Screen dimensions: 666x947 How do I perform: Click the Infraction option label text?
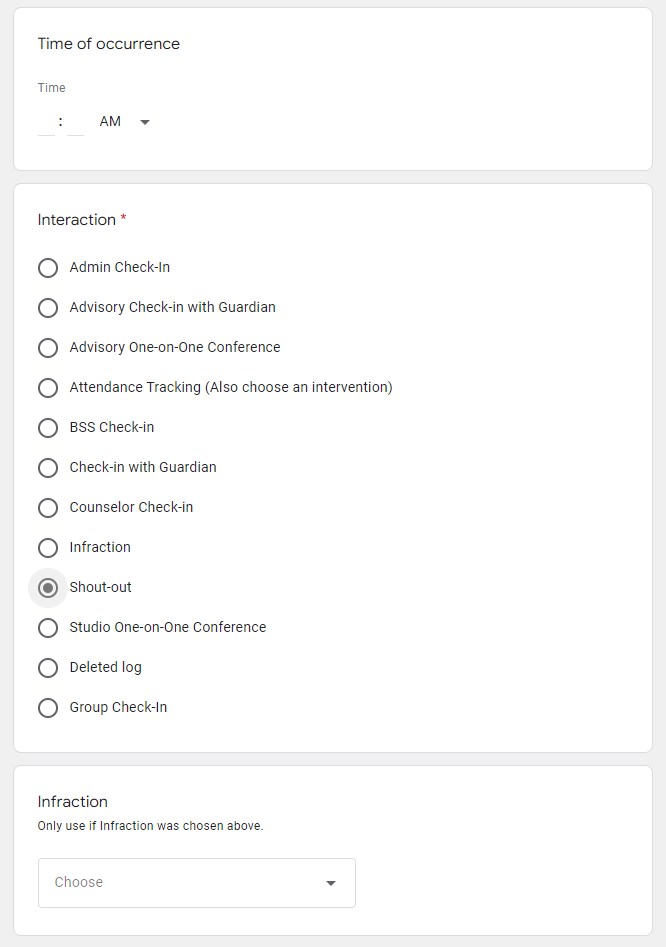click(x=100, y=548)
